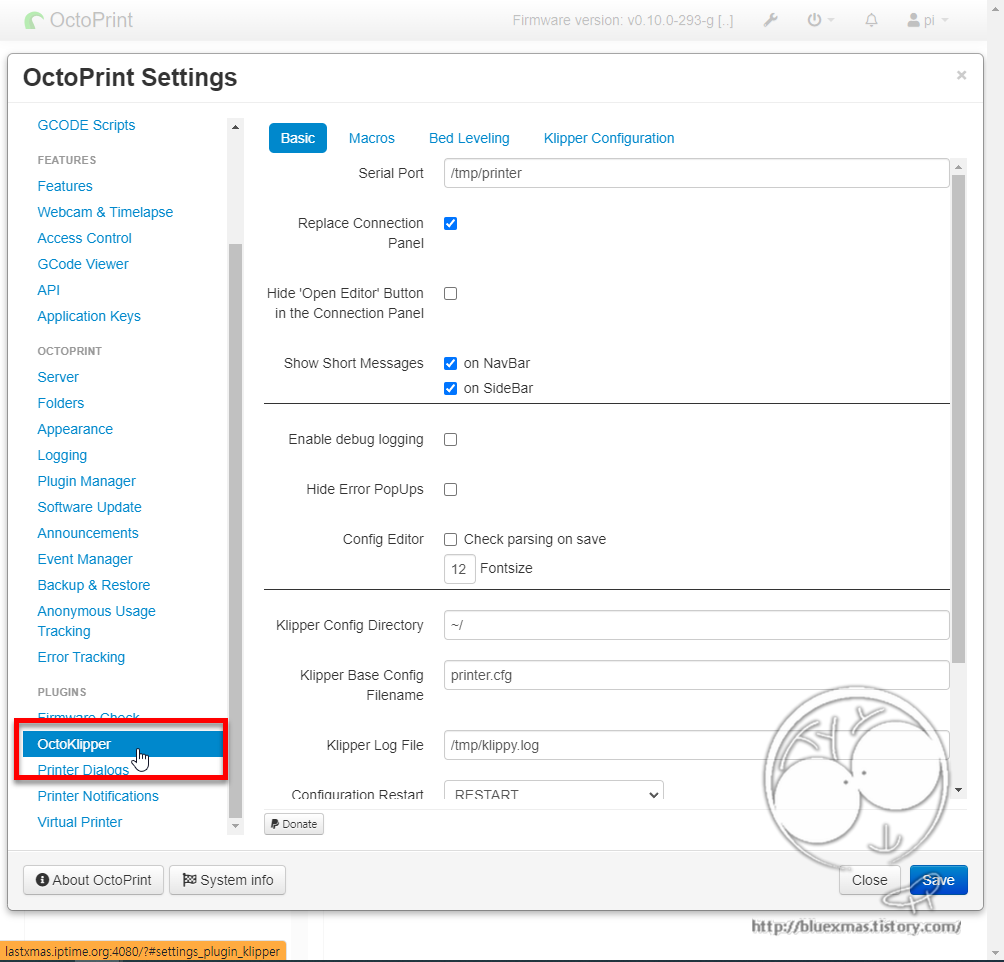Switch to the Bed Leveling tab

469,138
